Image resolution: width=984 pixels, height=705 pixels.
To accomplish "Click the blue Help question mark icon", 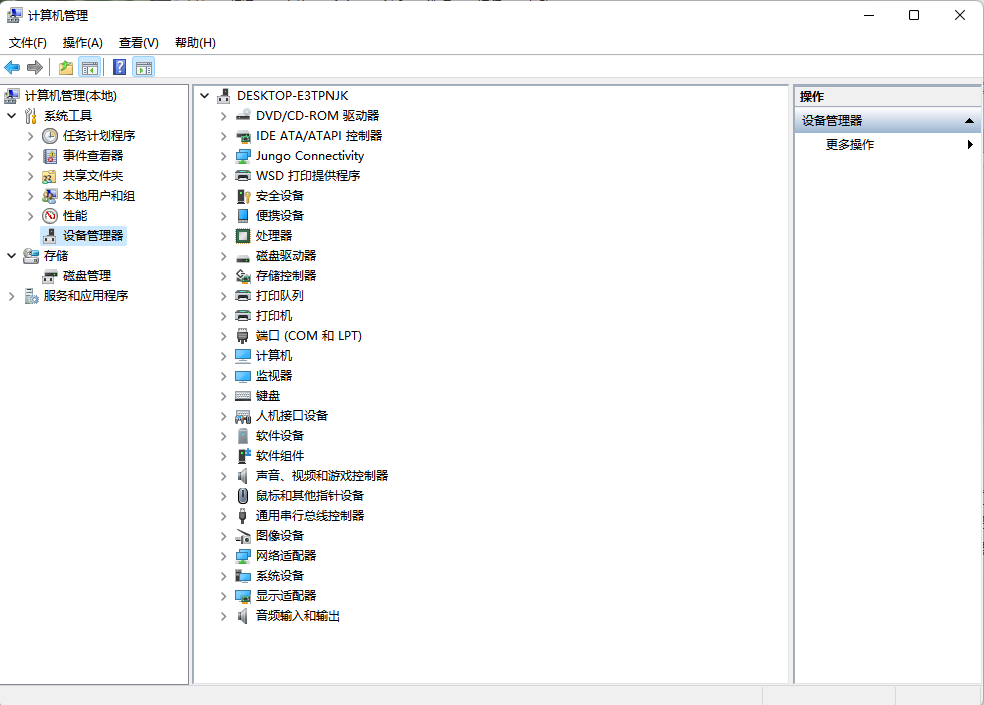I will pyautogui.click(x=119, y=67).
